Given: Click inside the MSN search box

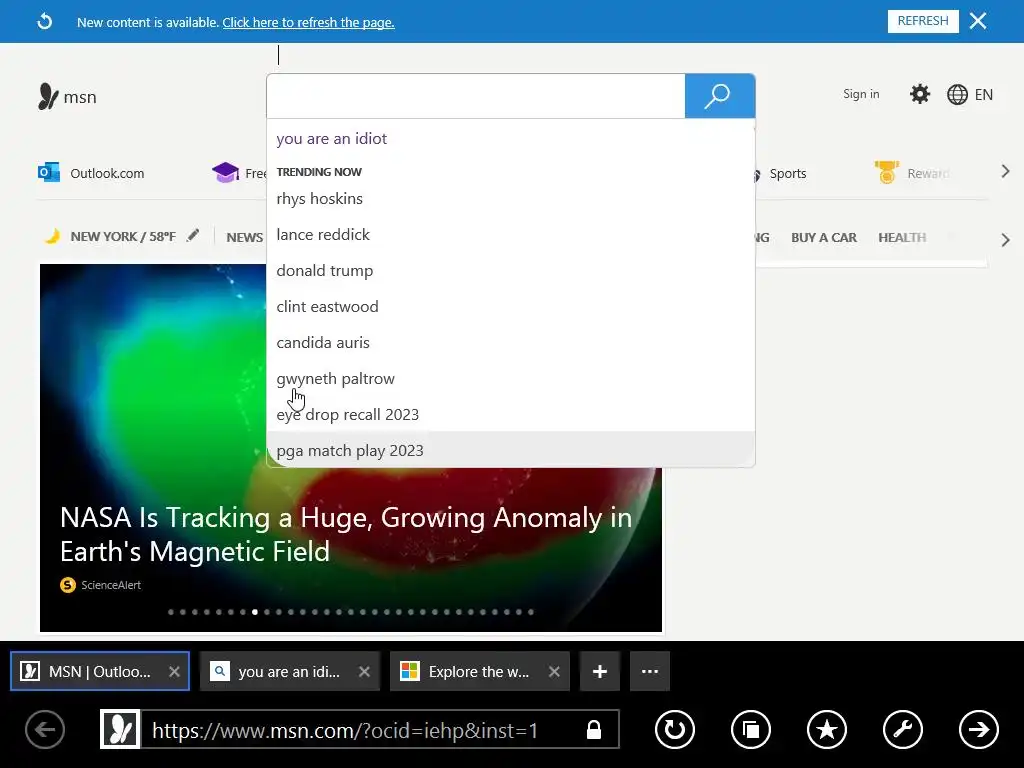Looking at the screenshot, I should [x=475, y=96].
